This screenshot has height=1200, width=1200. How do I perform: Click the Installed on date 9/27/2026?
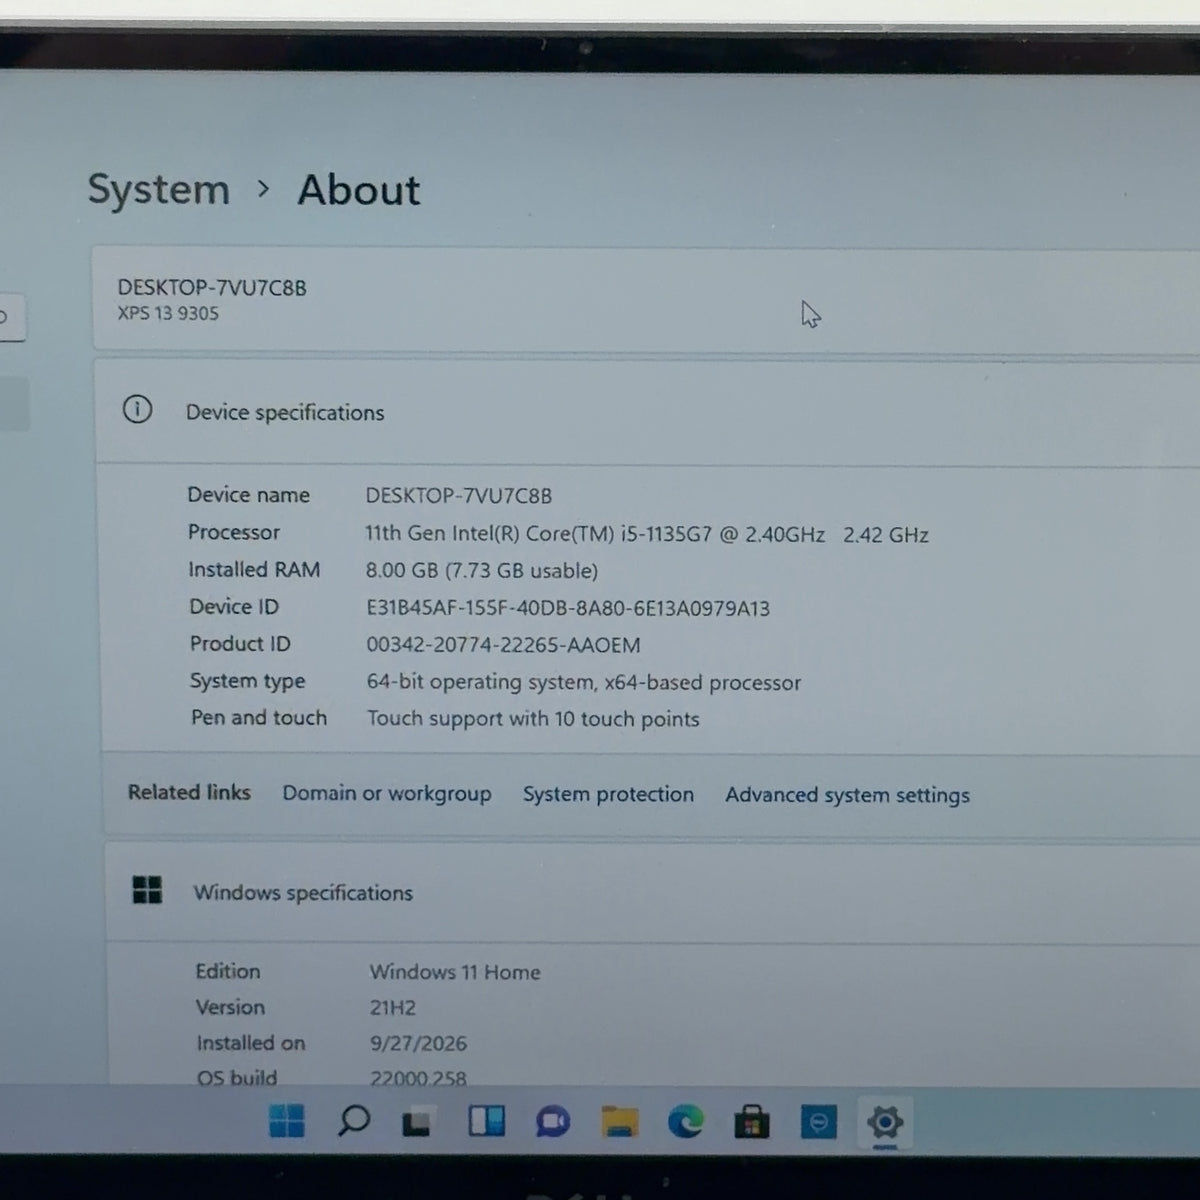tap(418, 1043)
